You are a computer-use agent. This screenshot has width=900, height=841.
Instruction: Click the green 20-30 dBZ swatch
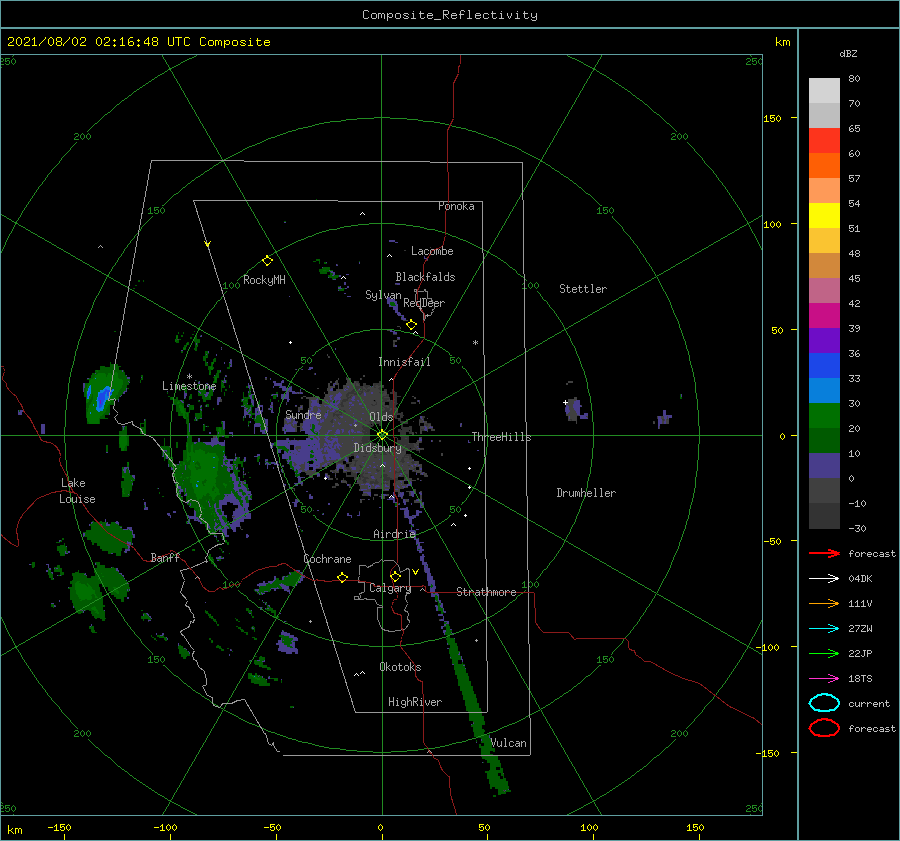click(x=824, y=416)
